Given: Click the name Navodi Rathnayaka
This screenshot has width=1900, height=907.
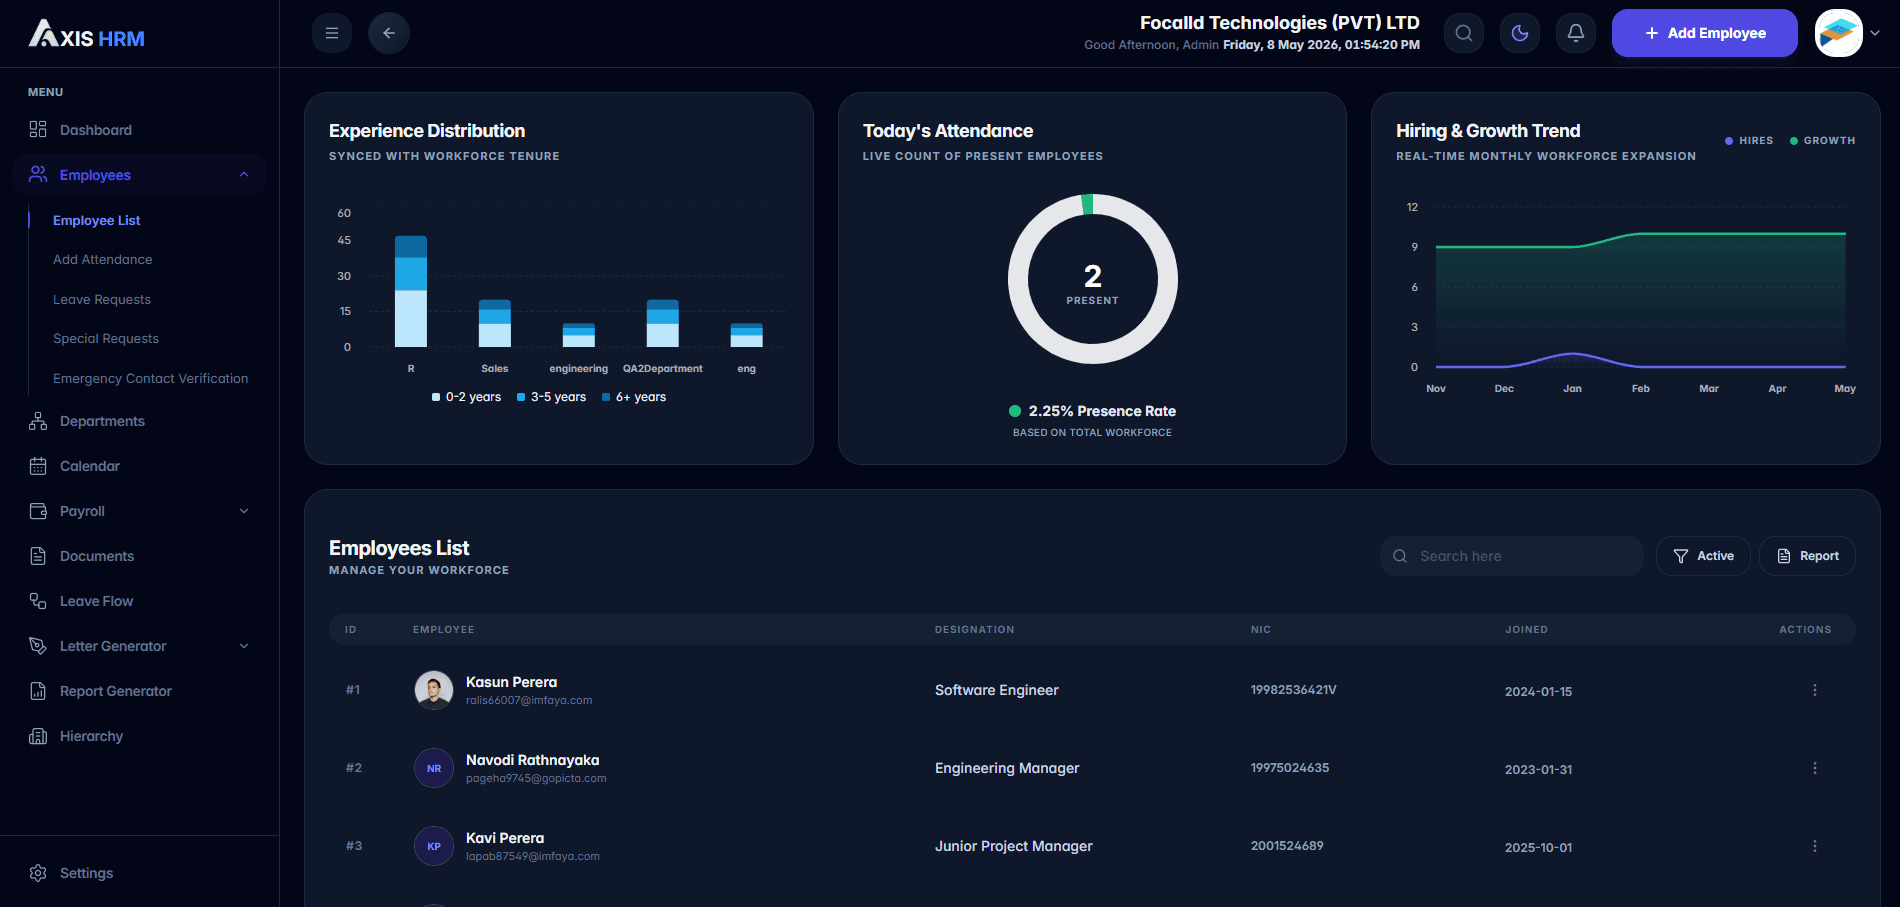Looking at the screenshot, I should pos(532,760).
